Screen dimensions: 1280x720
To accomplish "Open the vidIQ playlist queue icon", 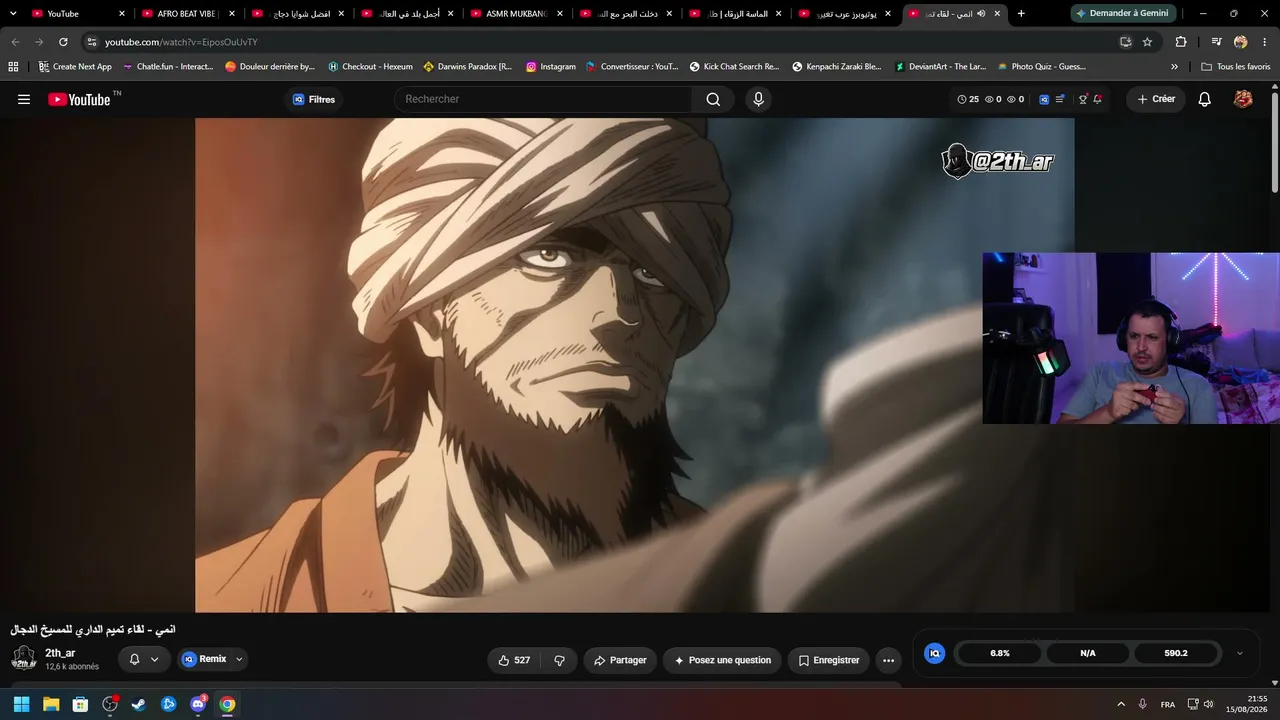I will [1060, 99].
